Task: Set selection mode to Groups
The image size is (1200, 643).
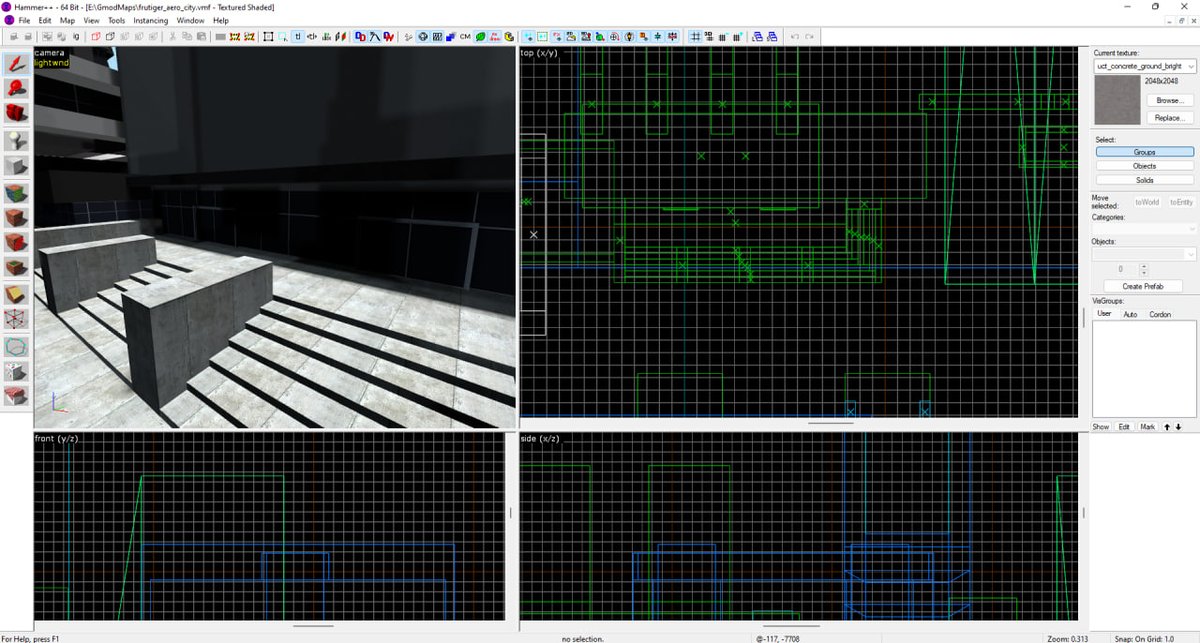Action: click(1144, 152)
